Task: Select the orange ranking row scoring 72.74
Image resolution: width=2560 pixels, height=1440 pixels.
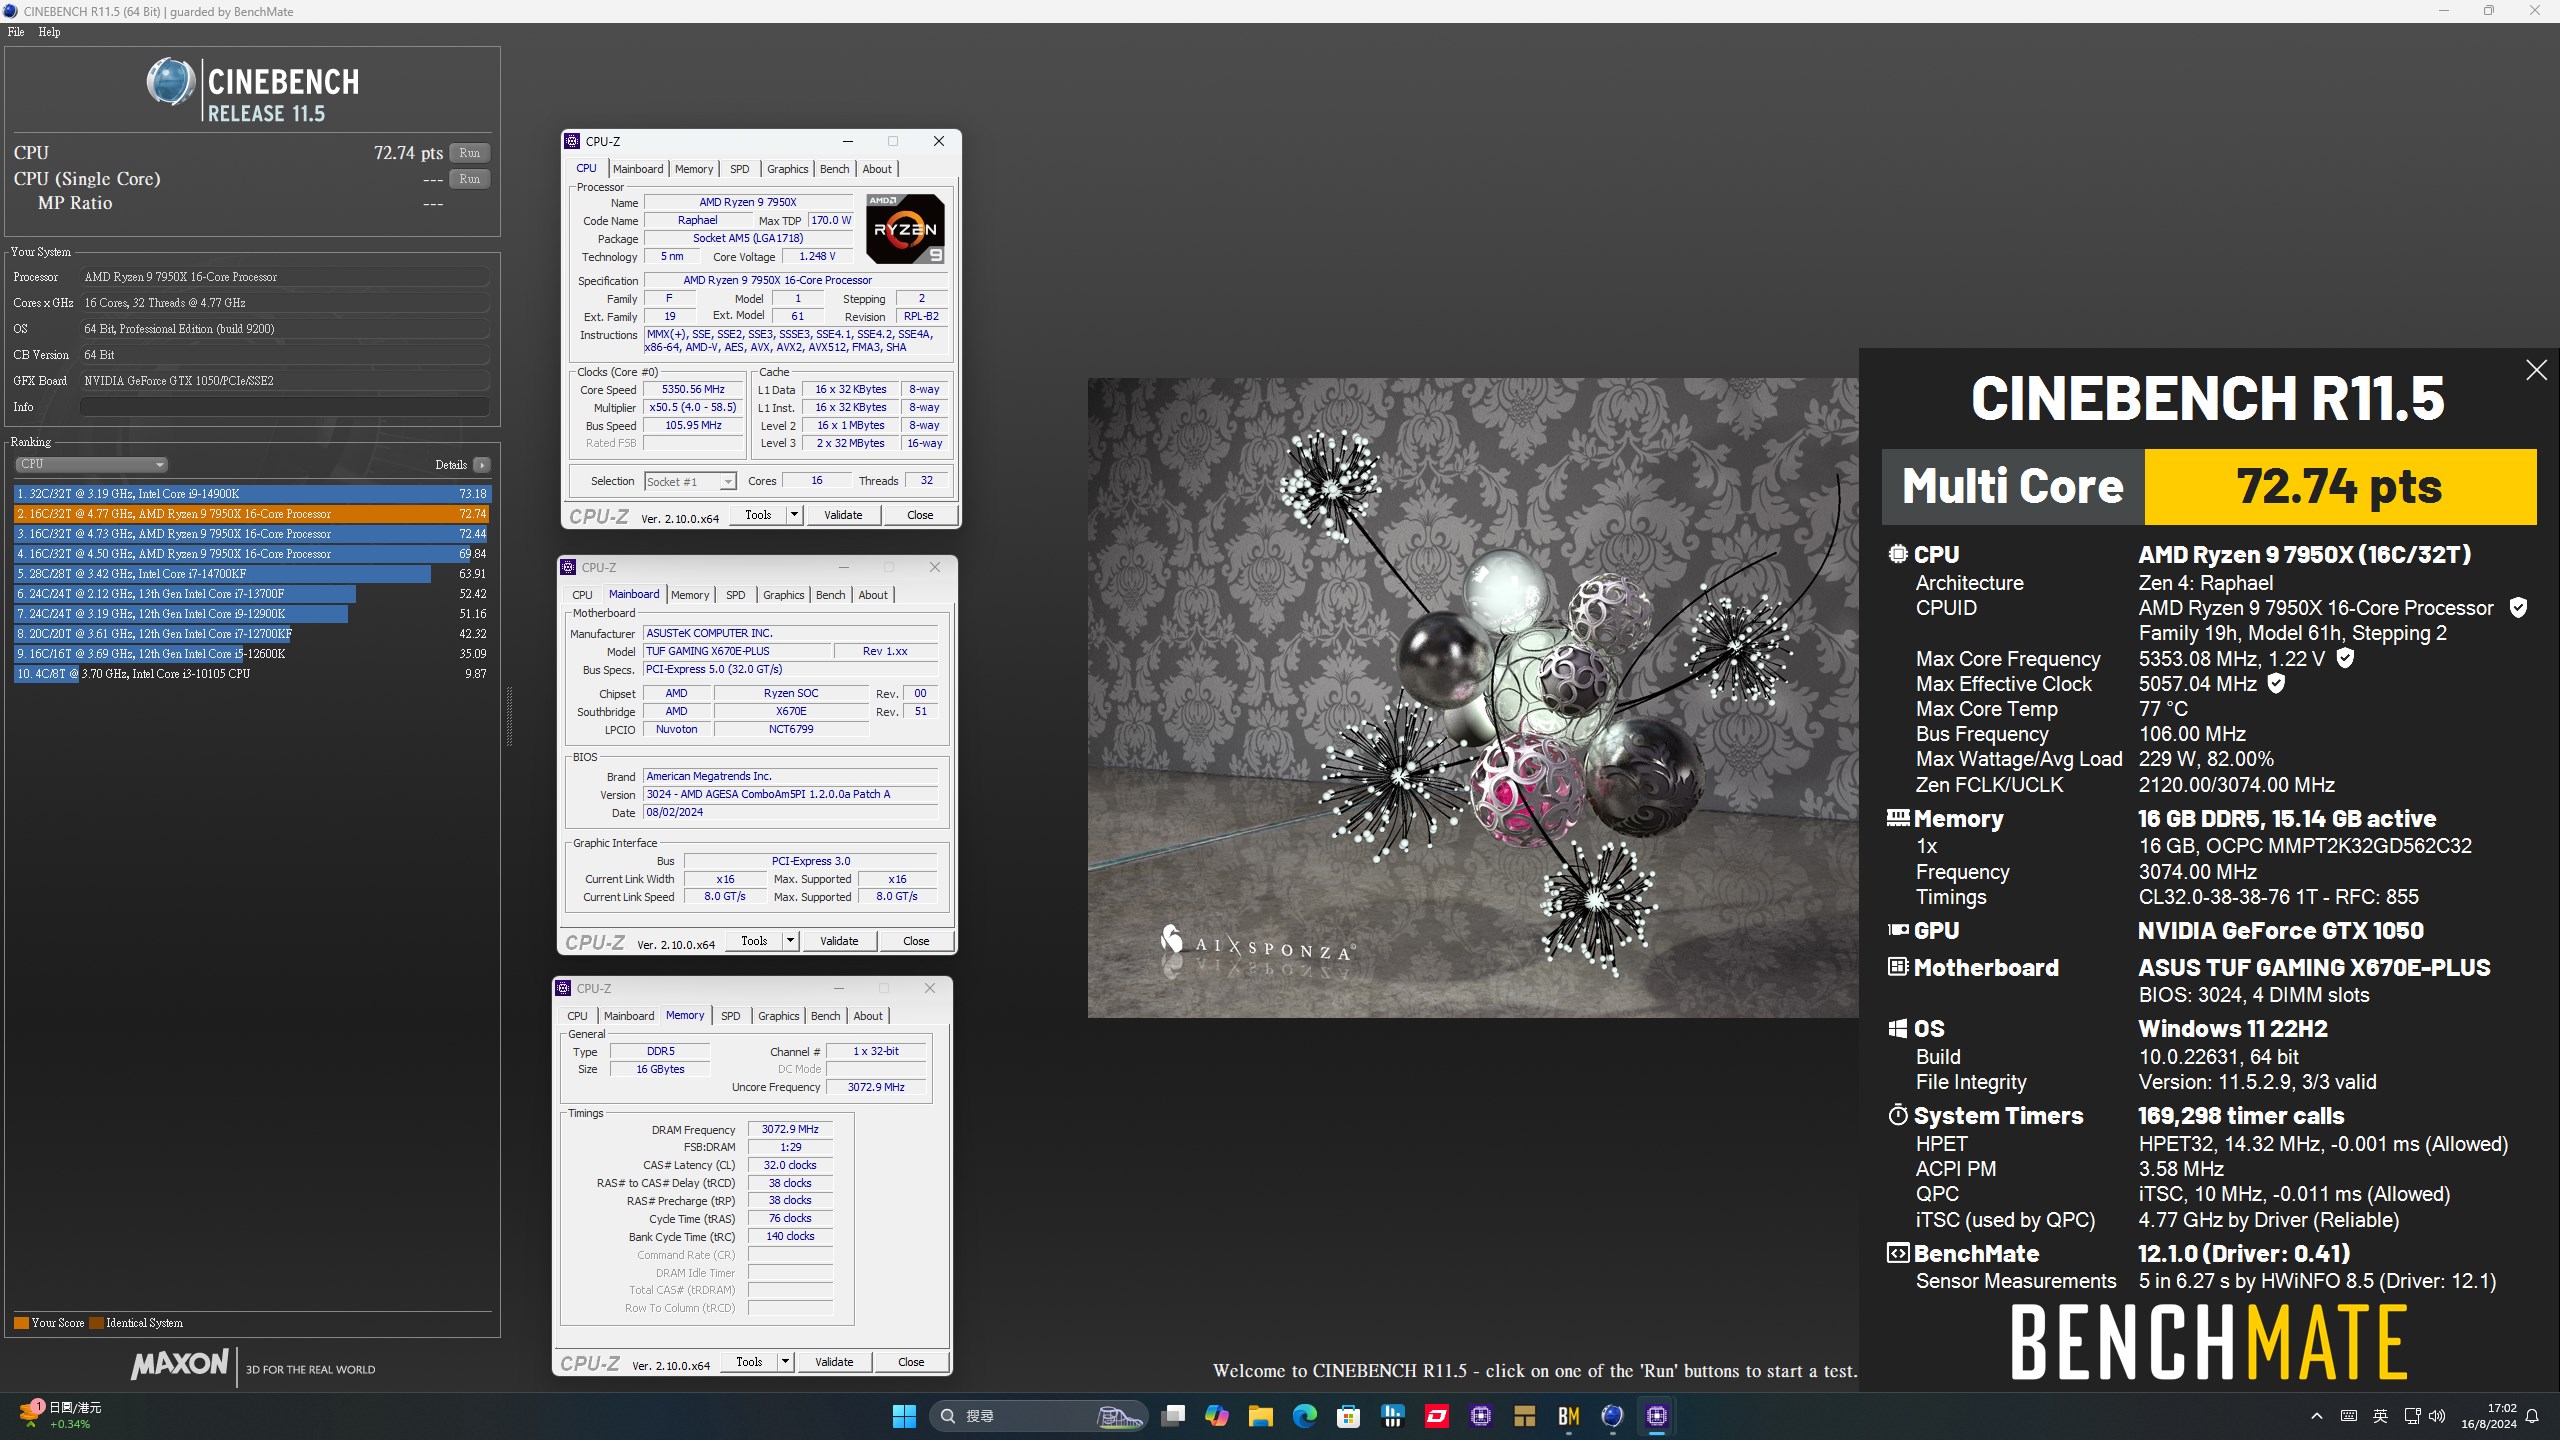Action: [x=252, y=514]
